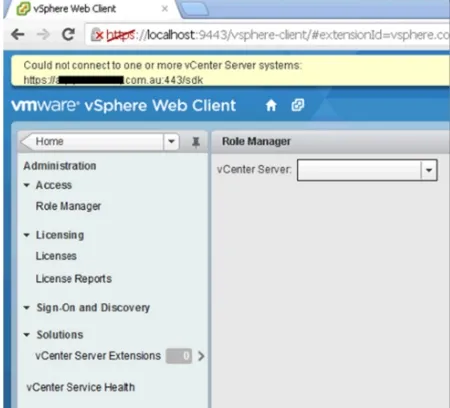450x408 pixels.
Task: Click the insecure HTTPS lock warning icon
Action: (97, 35)
